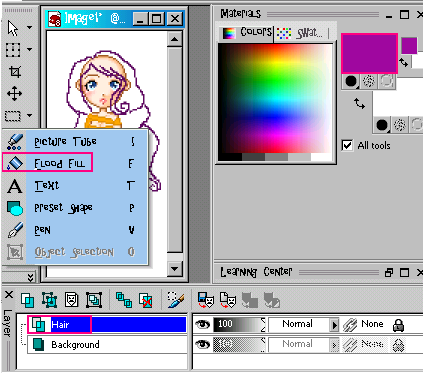Click the lock transparency icon on Hair layer
Screen dimensions: 425x373
click(x=398, y=324)
